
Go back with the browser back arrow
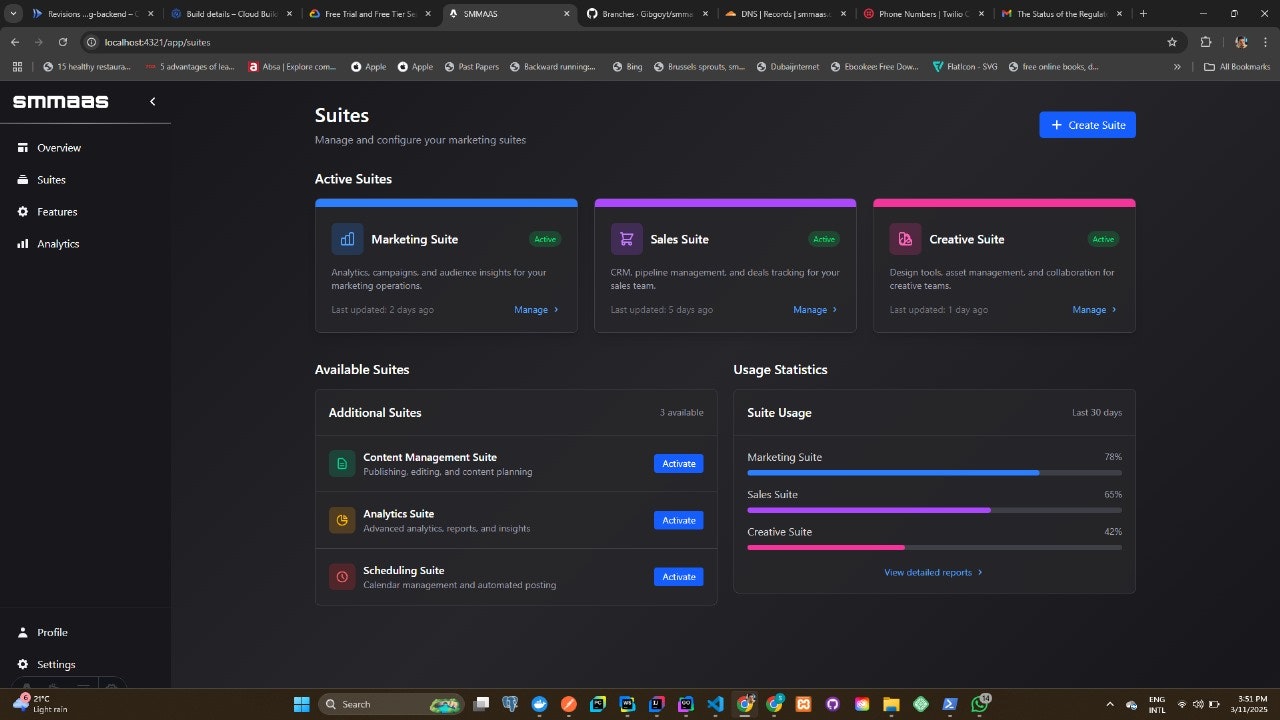(14, 42)
